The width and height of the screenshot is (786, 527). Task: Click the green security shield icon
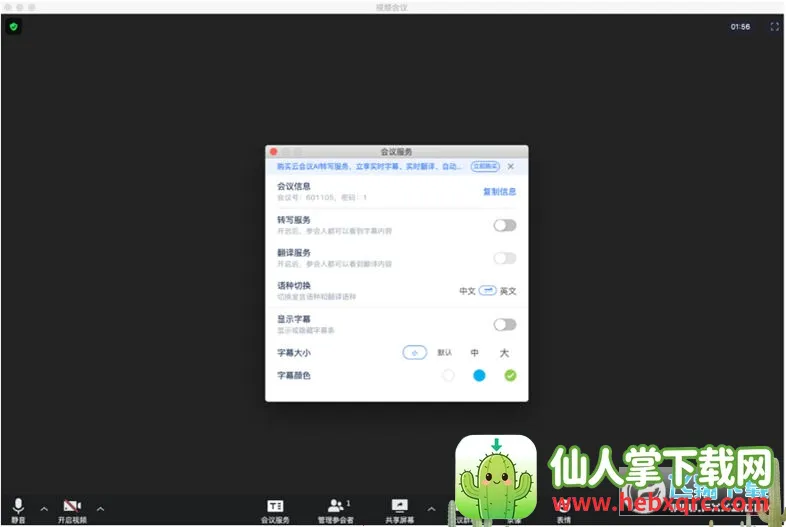coord(13,26)
